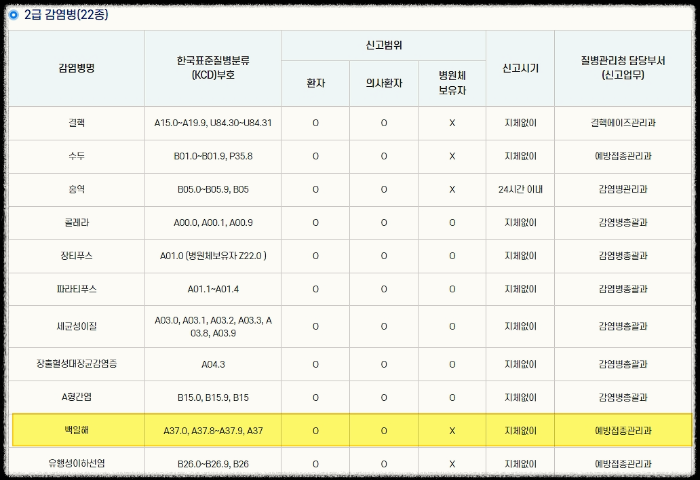700x480 pixels.
Task: Click 예방접종관리과 in the 수두 row
Action: click(623, 156)
